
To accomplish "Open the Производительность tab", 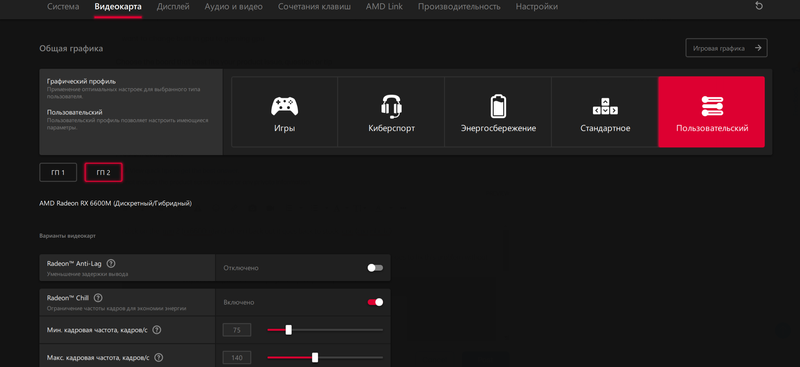I will tap(459, 7).
